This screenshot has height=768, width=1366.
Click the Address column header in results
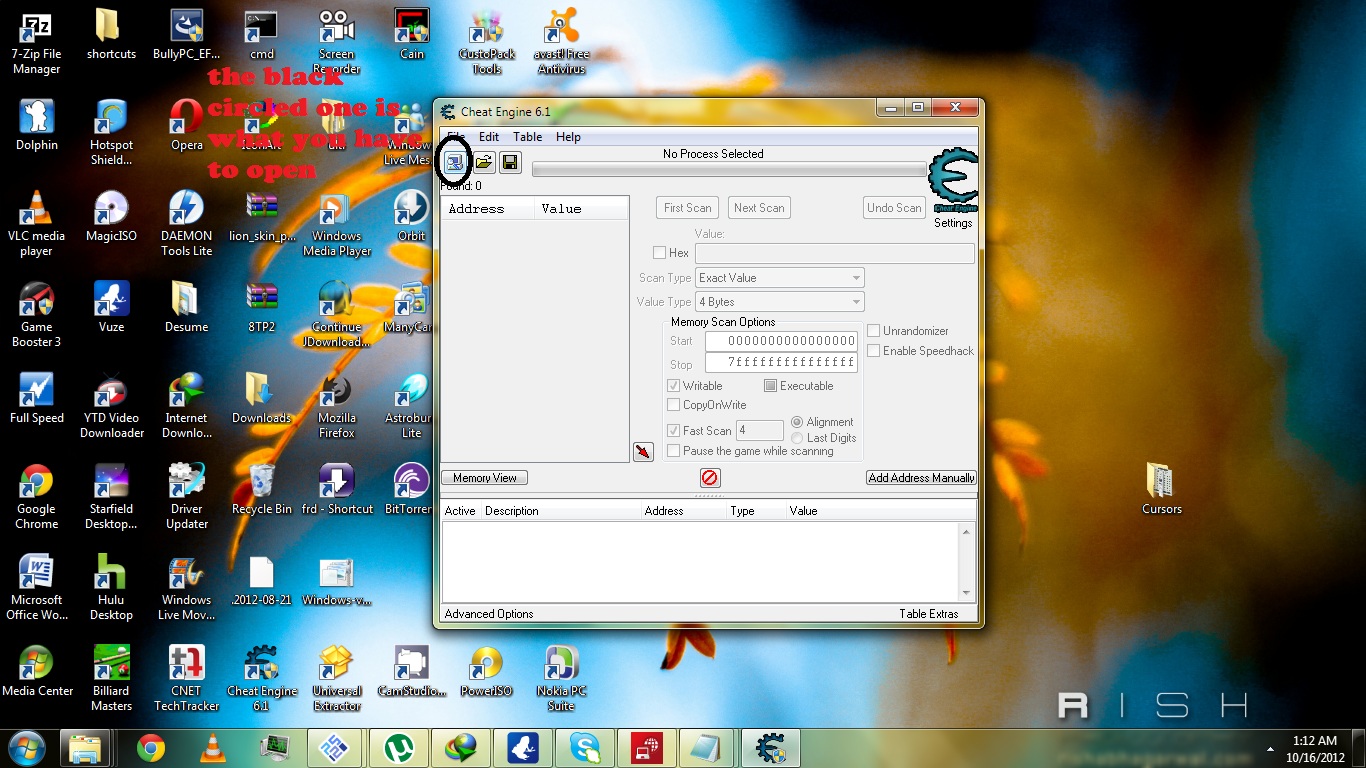[x=487, y=209]
